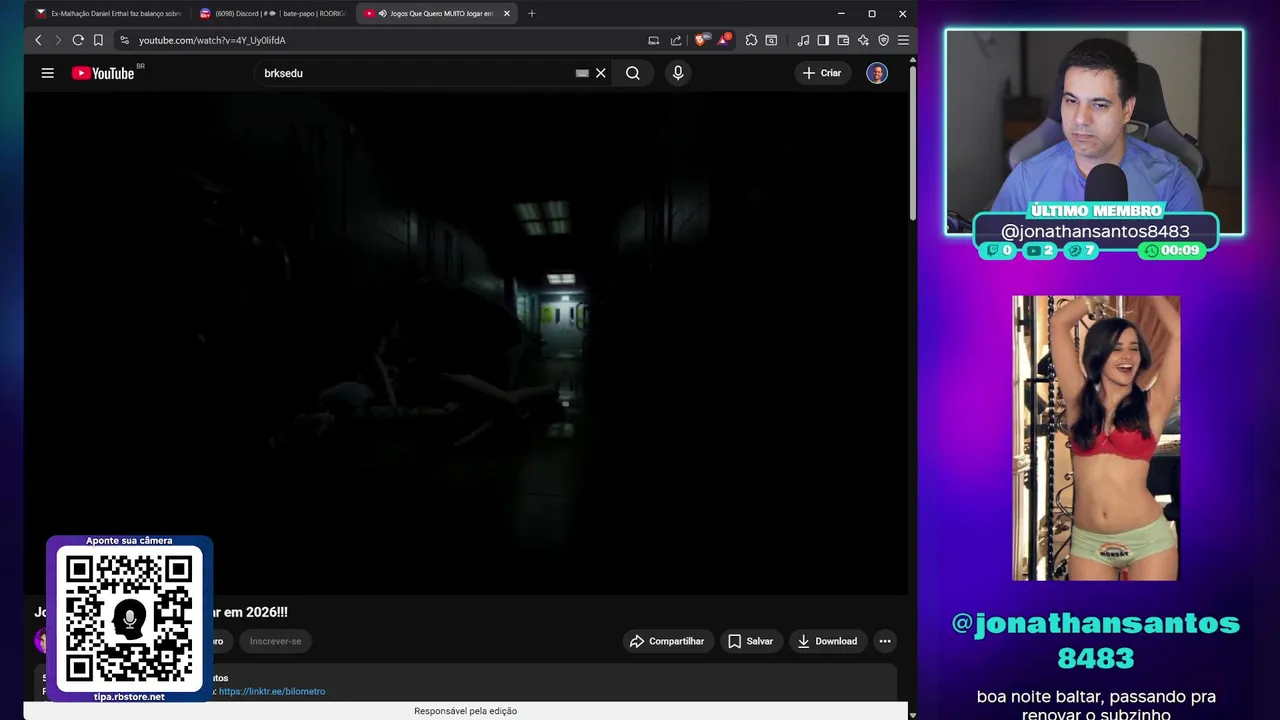Image resolution: width=1280 pixels, height=720 pixels.
Task: Toggle the browser sidebar panel
Action: (823, 40)
